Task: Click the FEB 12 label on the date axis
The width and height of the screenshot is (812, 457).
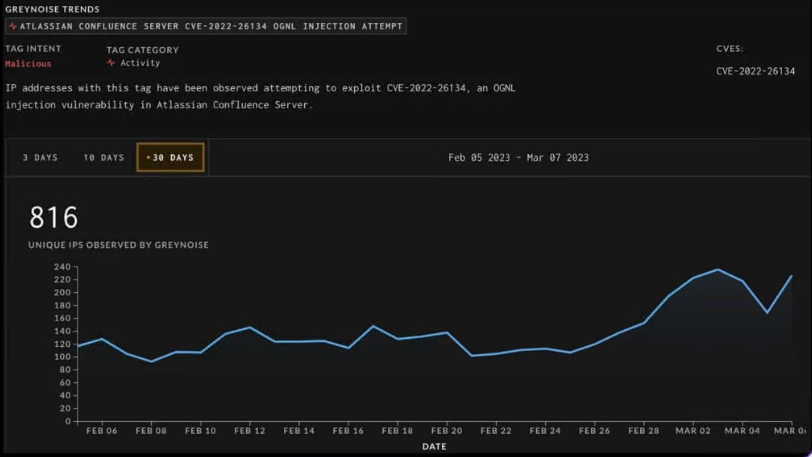Action: point(249,431)
